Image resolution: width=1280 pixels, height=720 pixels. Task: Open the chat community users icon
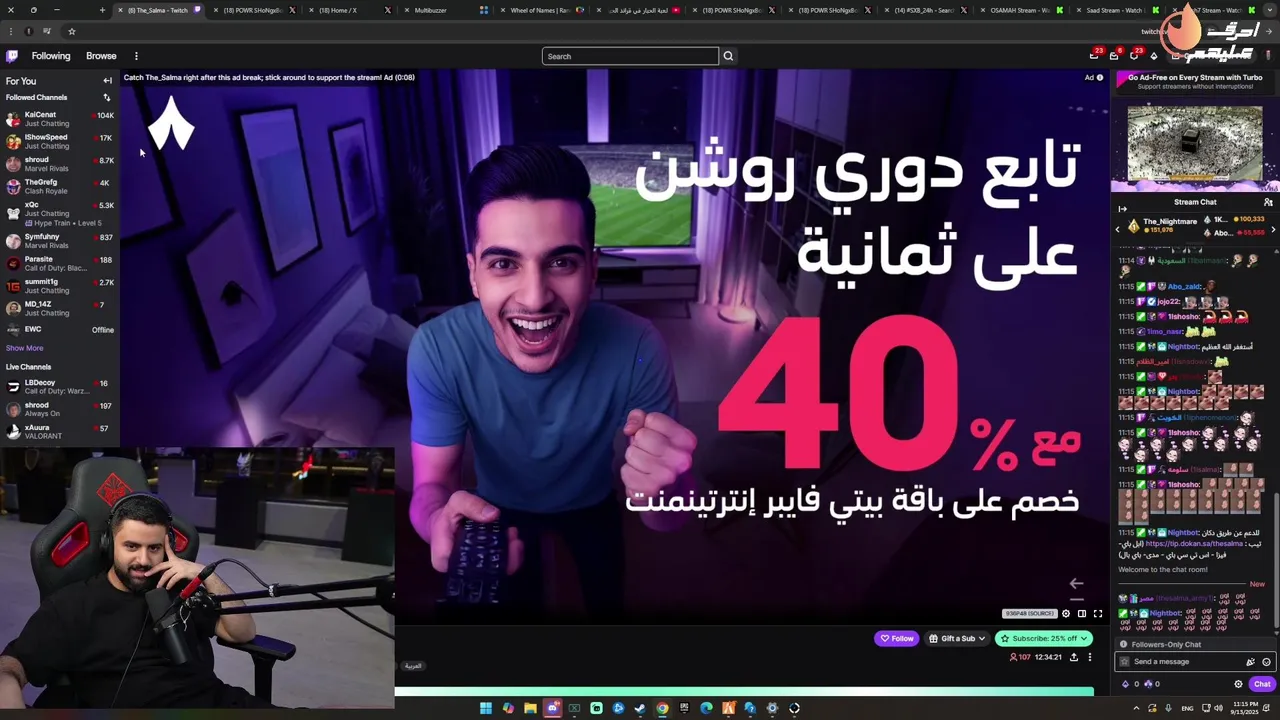pyautogui.click(x=1268, y=202)
